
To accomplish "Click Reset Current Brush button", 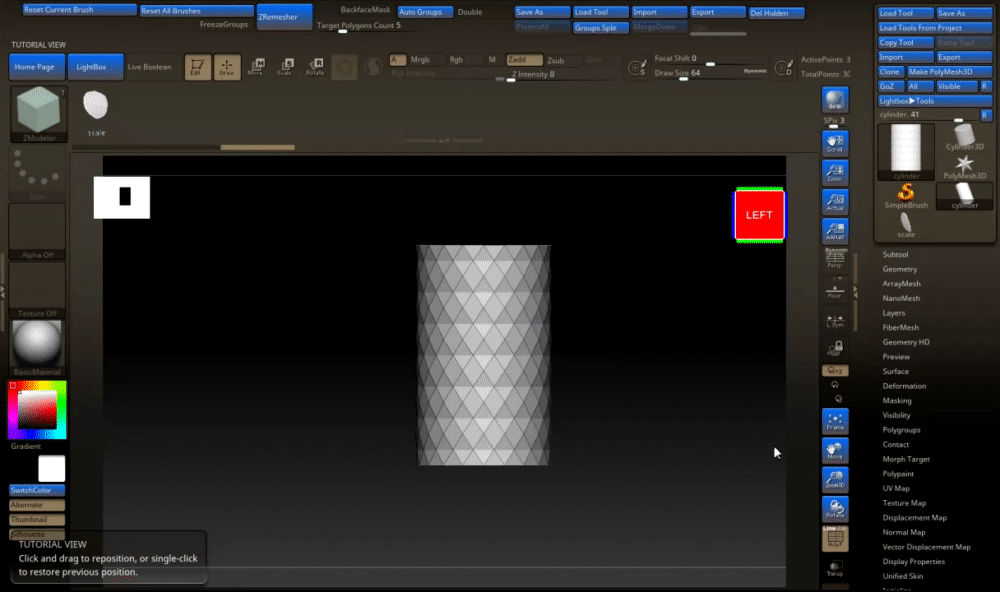I will [x=79, y=10].
